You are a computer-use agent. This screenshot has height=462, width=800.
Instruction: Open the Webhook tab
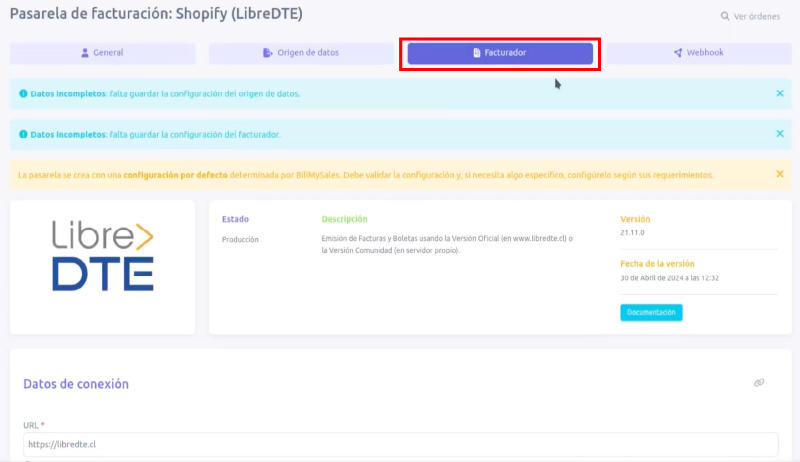coord(699,53)
